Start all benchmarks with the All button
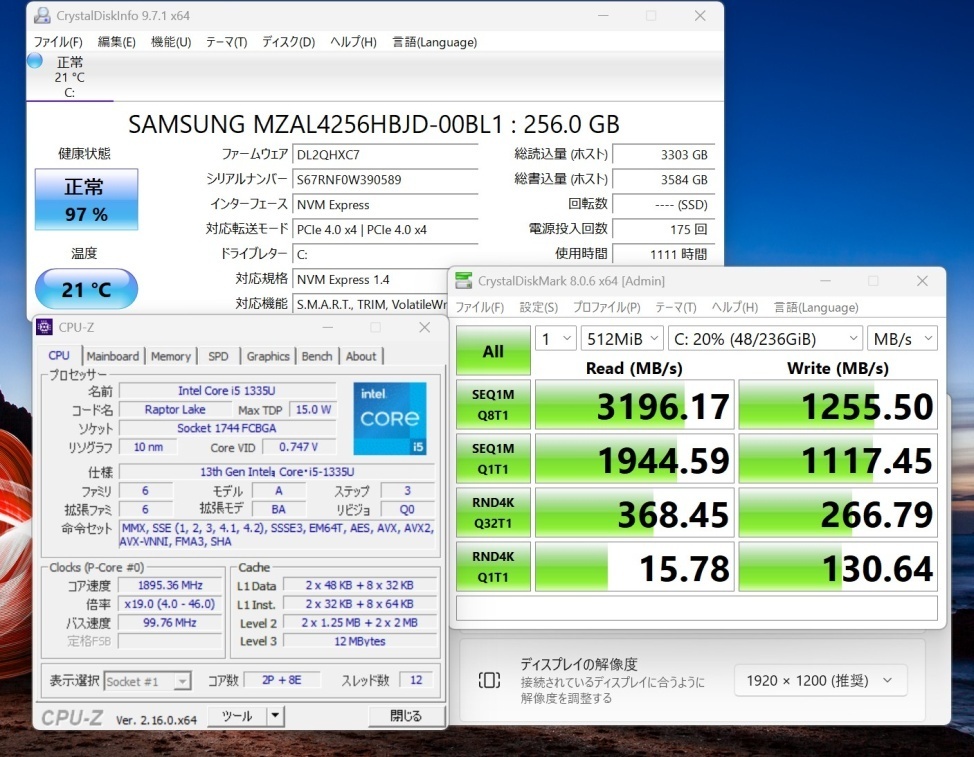 (x=493, y=351)
